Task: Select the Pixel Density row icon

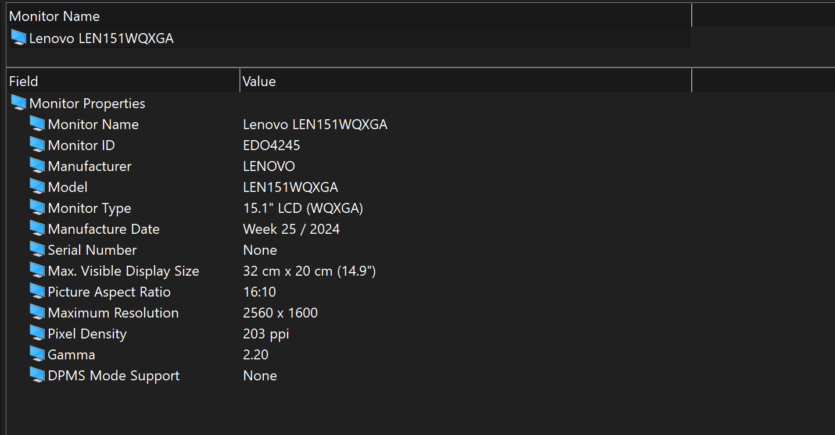Action: pos(37,333)
